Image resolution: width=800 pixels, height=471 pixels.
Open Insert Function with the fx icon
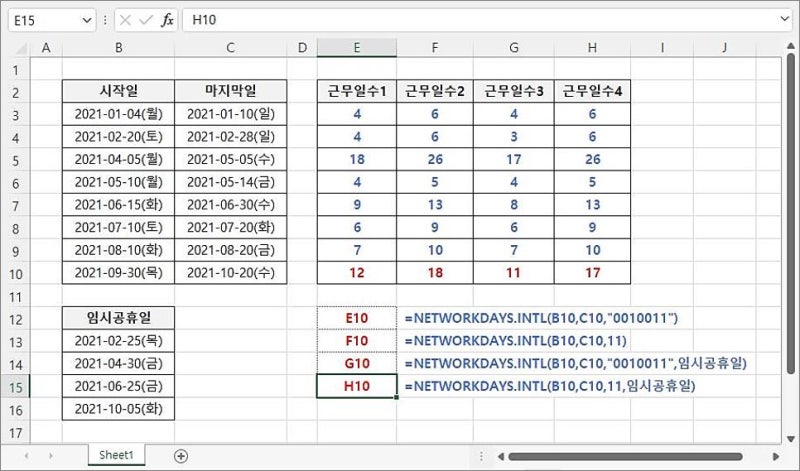click(167, 20)
